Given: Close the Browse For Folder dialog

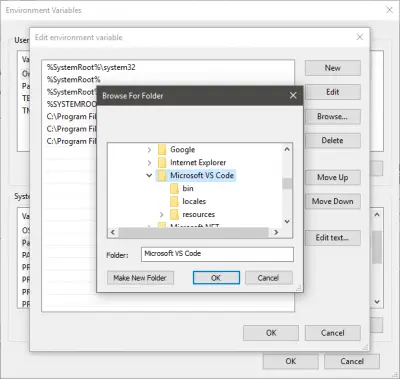Looking at the screenshot, I should [x=293, y=96].
